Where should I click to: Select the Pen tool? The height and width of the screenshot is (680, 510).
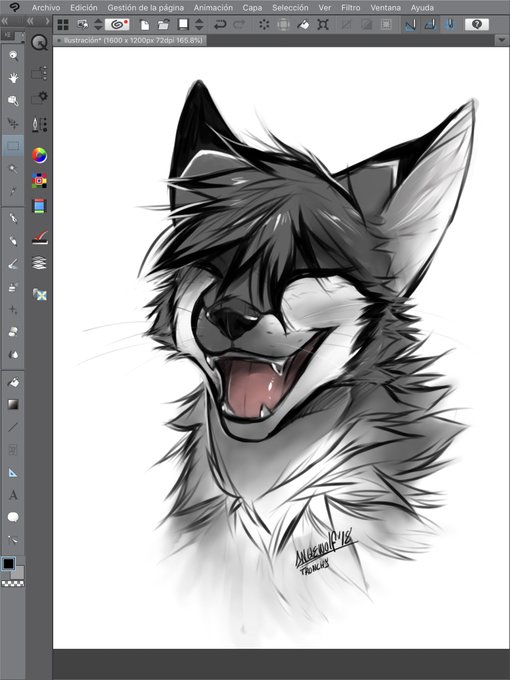[13, 218]
